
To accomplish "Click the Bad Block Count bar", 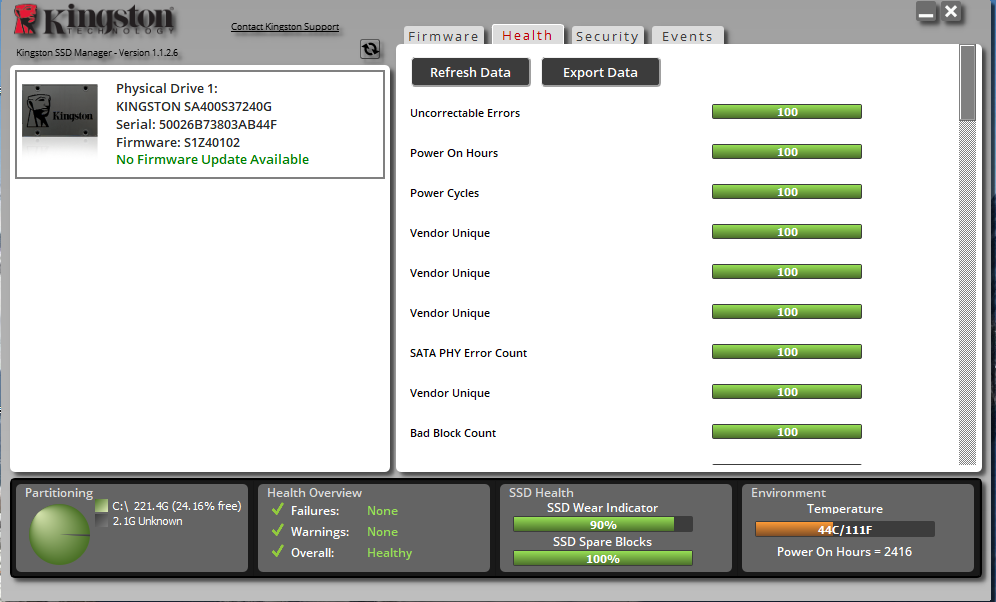I will pyautogui.click(x=786, y=432).
